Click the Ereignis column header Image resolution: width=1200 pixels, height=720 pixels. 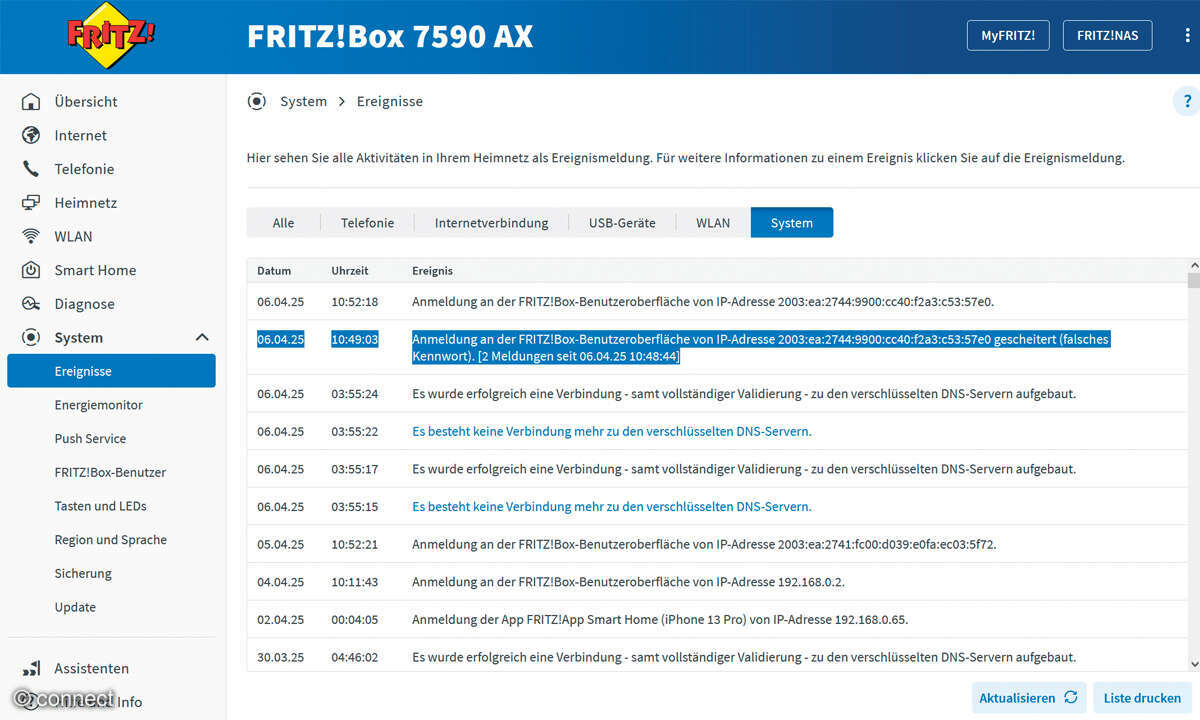pyautogui.click(x=433, y=271)
